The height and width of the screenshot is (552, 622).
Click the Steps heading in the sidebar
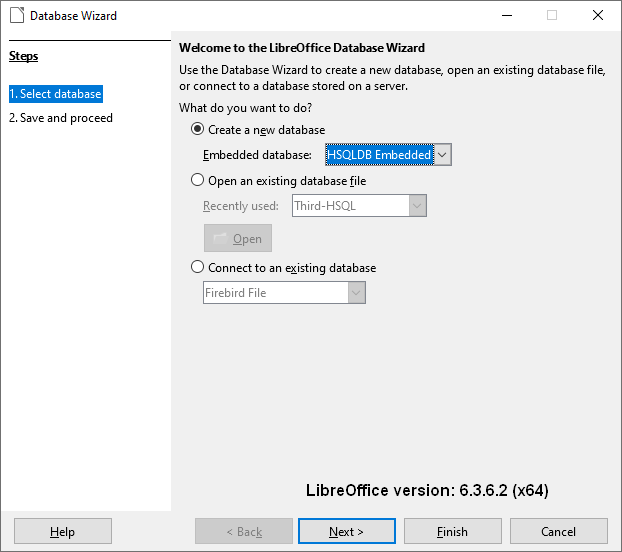coord(23,56)
